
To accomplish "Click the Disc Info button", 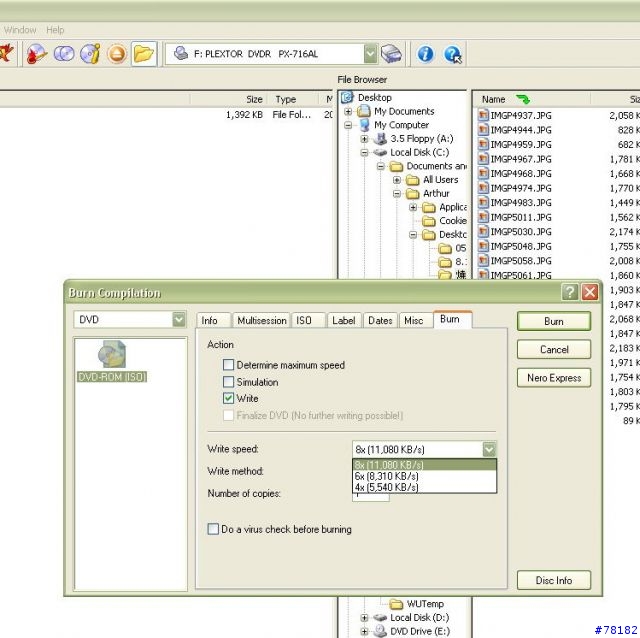I will click(553, 580).
